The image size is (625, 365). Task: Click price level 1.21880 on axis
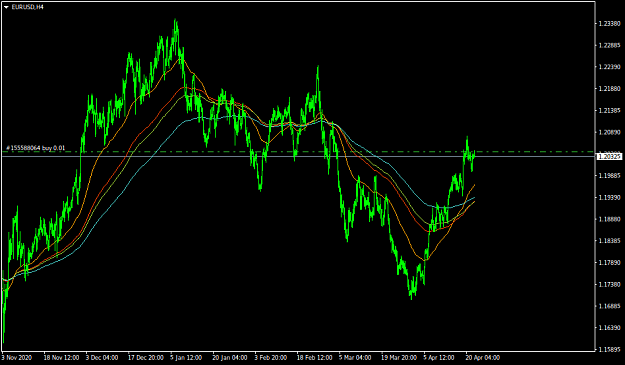(x=610, y=89)
